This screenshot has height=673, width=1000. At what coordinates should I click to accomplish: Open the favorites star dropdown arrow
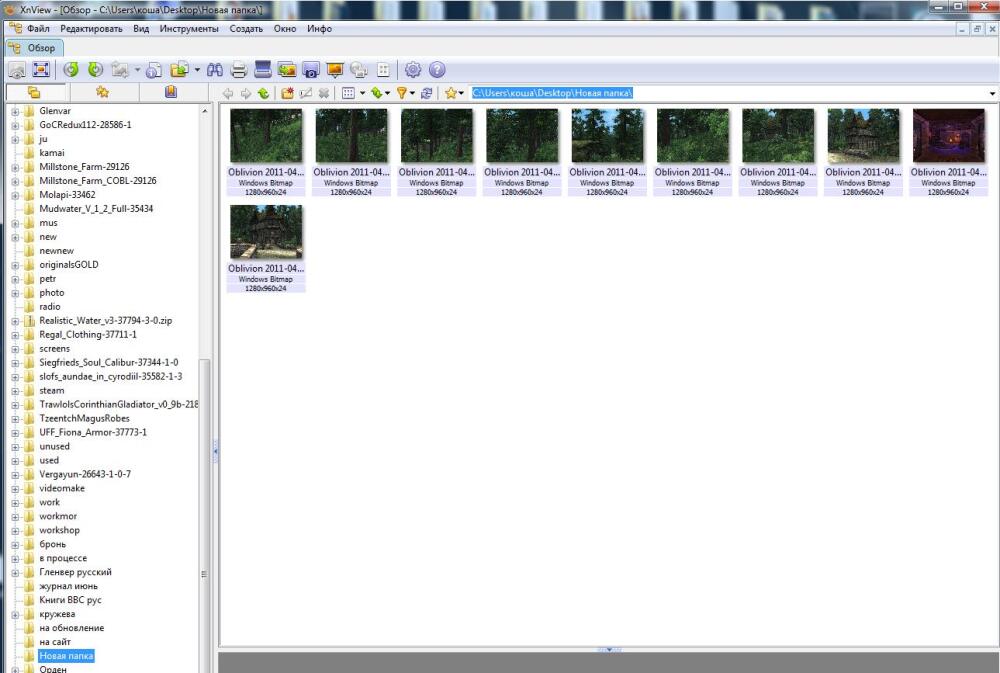461,94
